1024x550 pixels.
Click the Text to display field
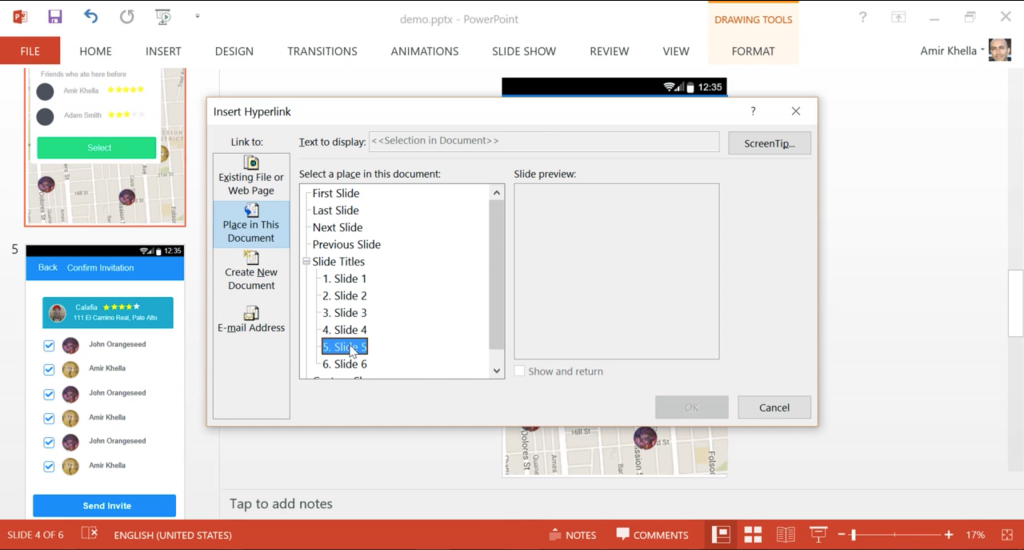click(543, 141)
